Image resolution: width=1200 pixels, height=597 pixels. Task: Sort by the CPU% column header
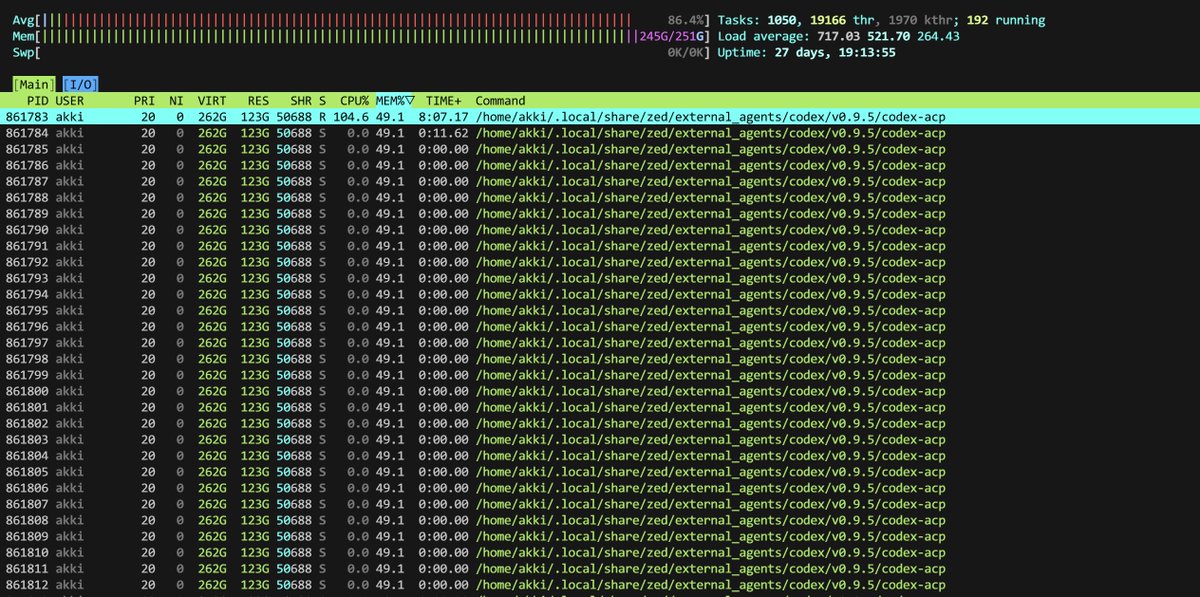tap(354, 101)
